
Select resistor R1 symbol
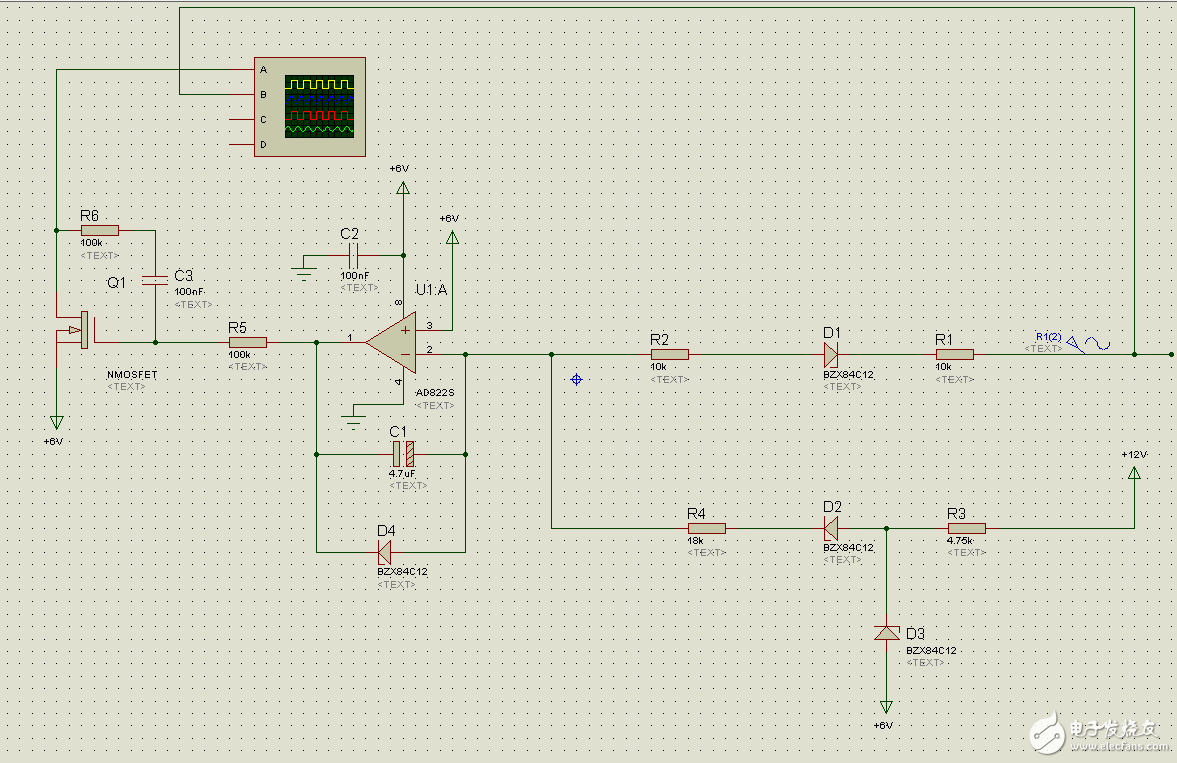pyautogui.click(x=955, y=354)
